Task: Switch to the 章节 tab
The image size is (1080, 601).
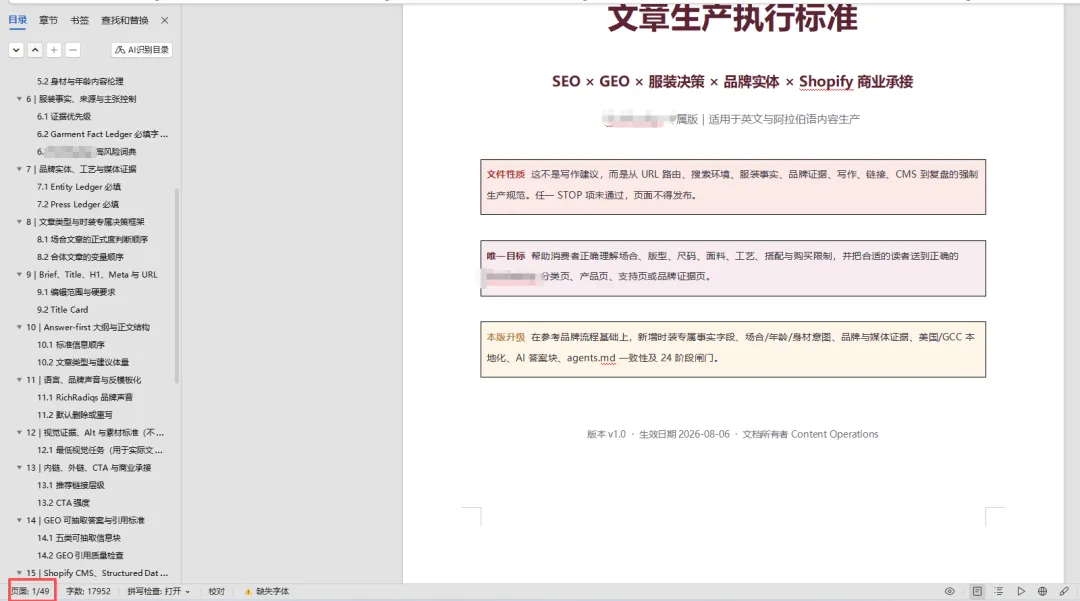Action: 48,21
